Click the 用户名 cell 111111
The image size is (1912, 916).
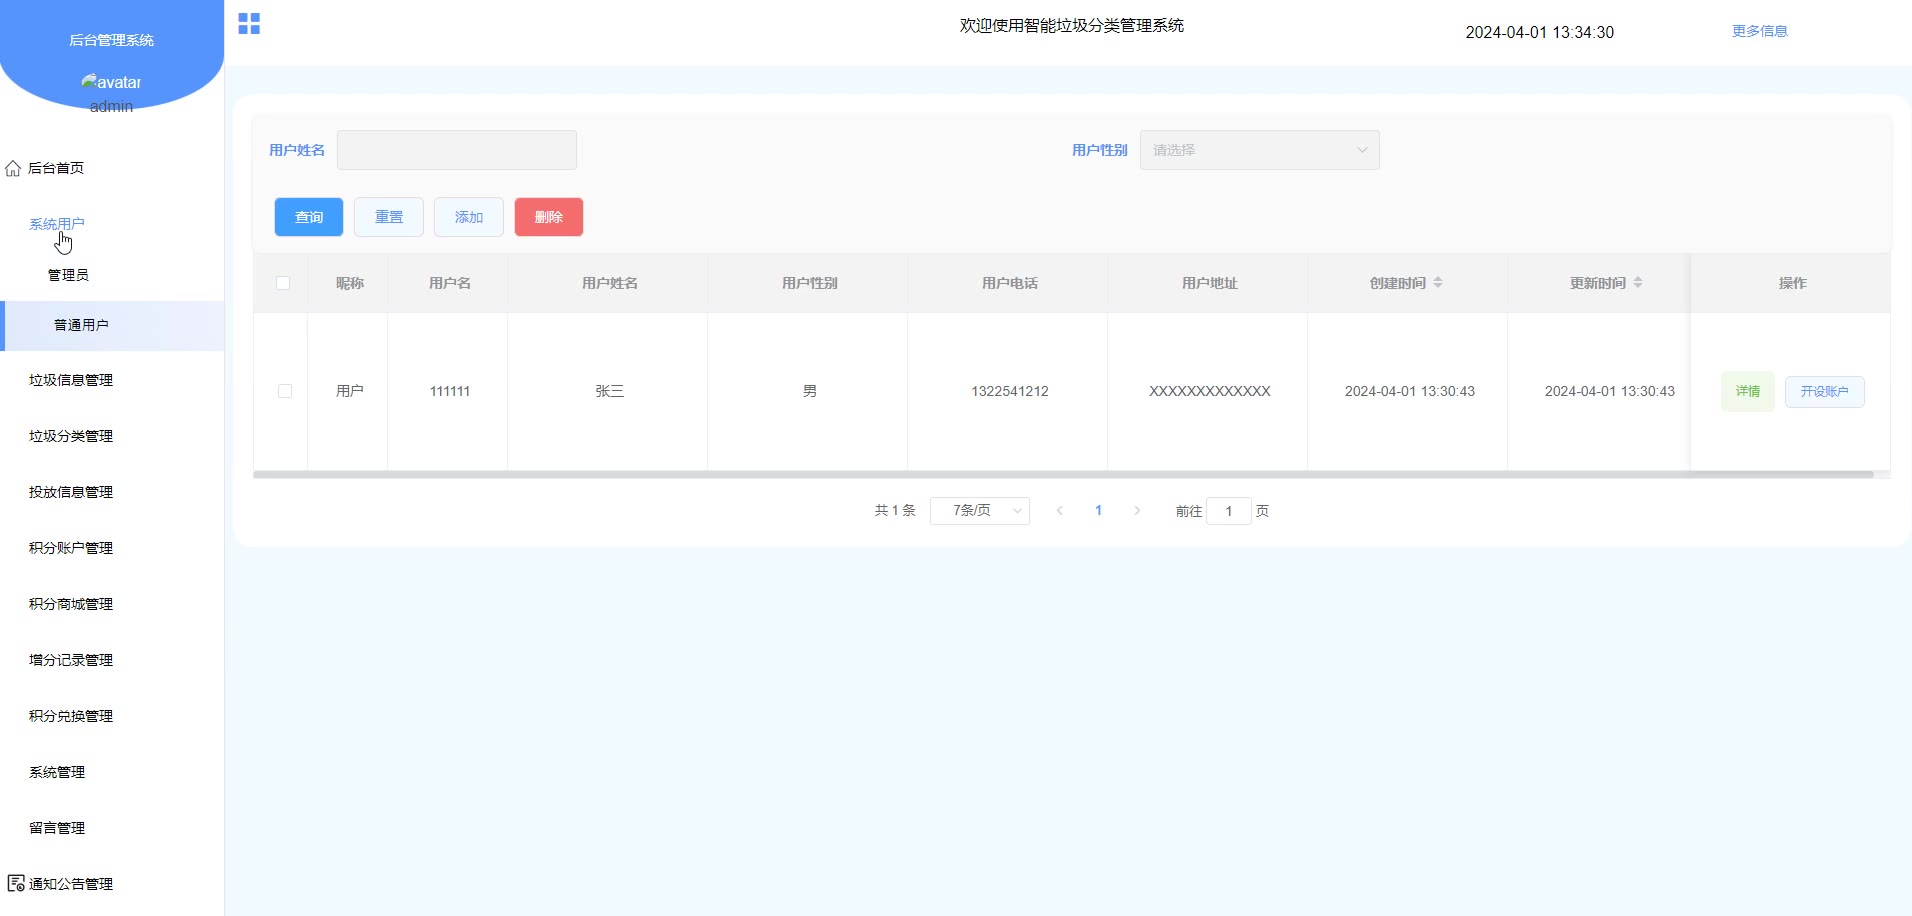tap(450, 391)
